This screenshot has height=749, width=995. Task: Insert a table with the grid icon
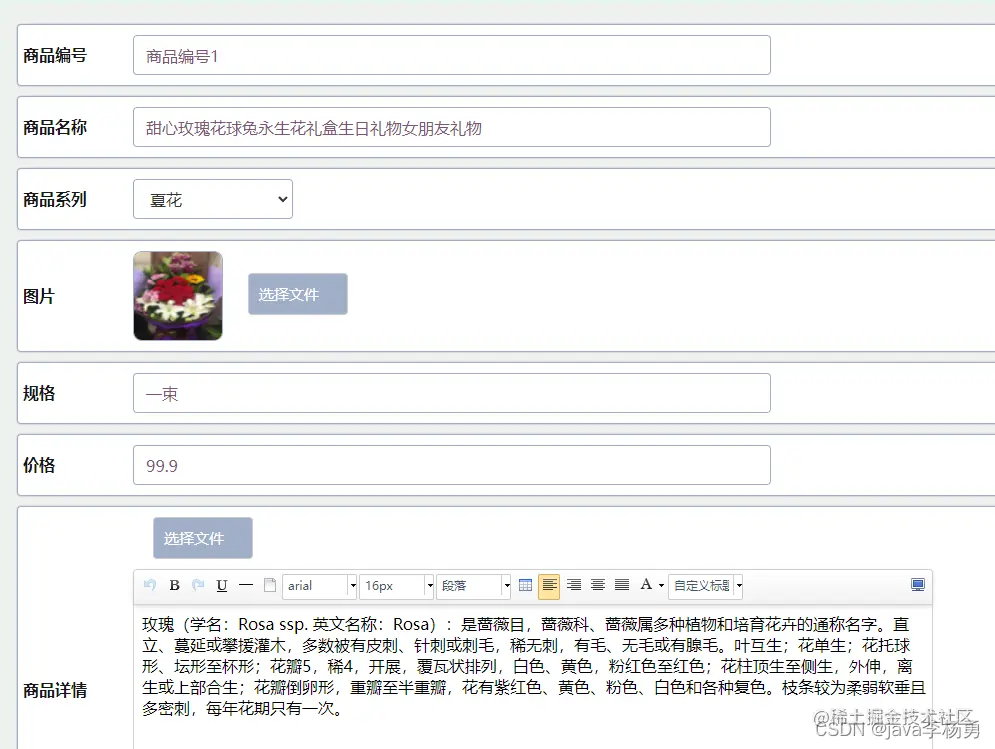525,585
